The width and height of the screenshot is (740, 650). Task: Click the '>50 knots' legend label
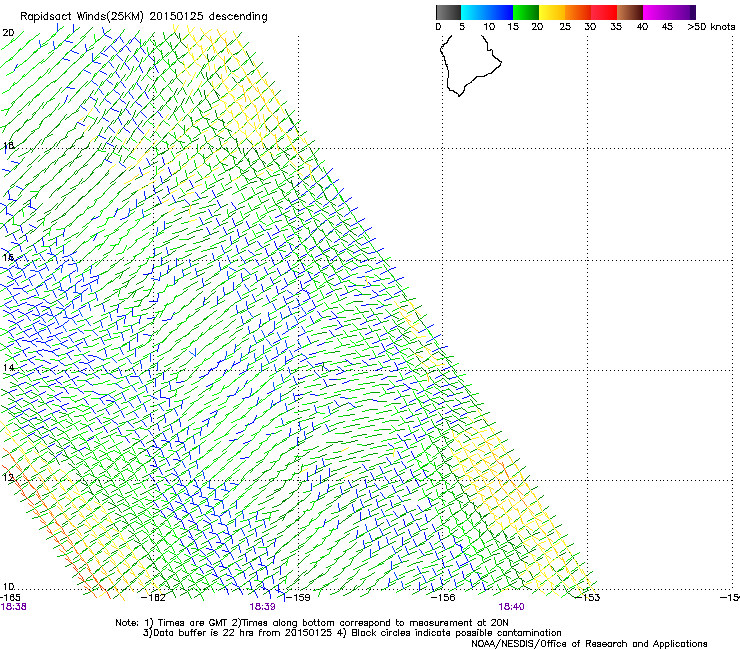point(711,27)
